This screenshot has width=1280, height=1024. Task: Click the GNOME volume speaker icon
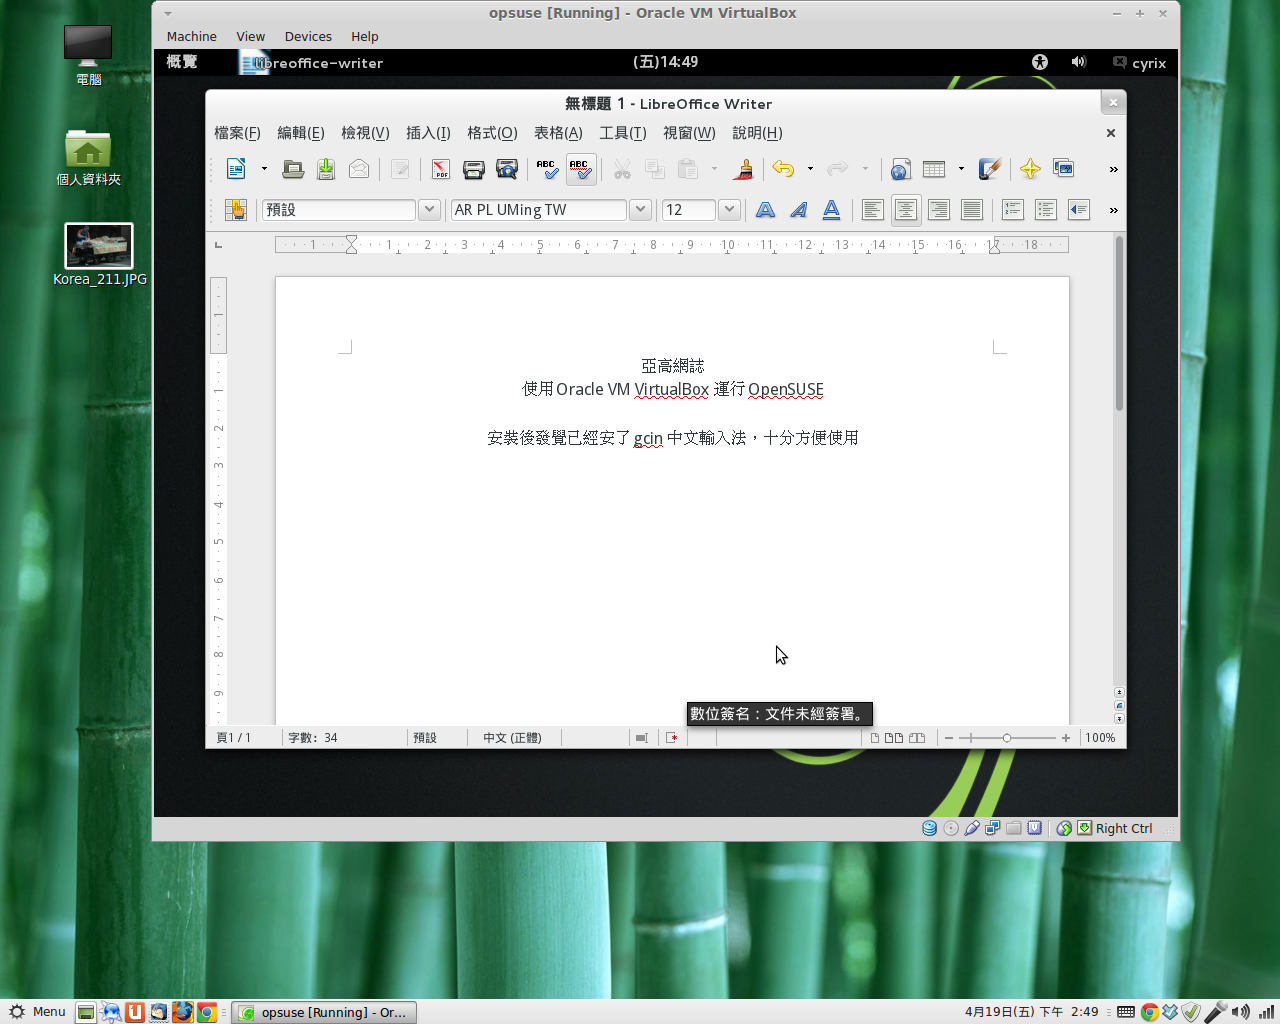(x=1078, y=62)
